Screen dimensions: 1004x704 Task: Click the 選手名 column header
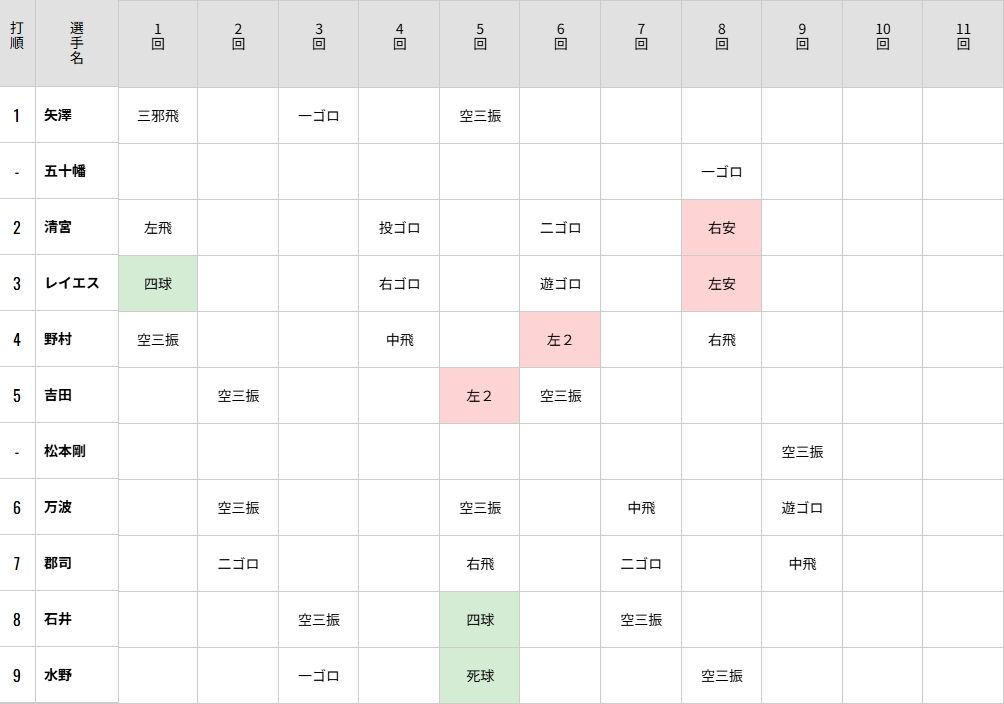click(77, 43)
